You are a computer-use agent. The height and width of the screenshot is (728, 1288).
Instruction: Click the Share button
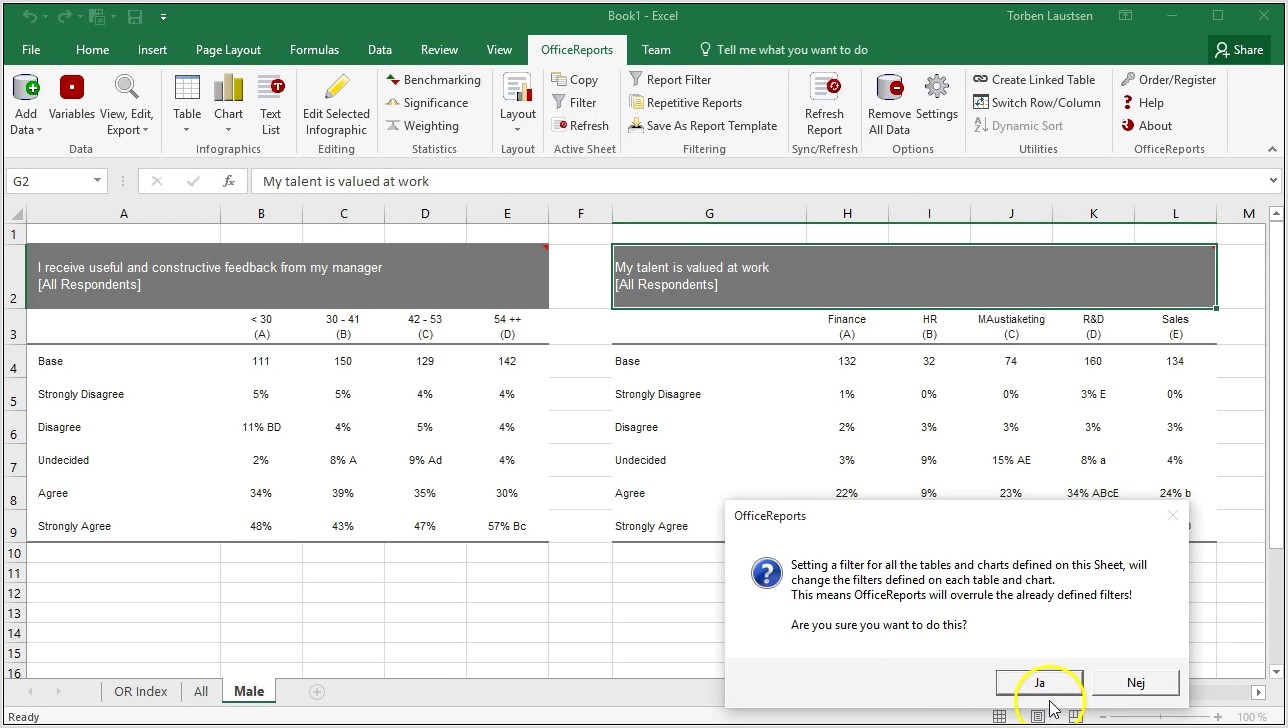(x=1238, y=50)
